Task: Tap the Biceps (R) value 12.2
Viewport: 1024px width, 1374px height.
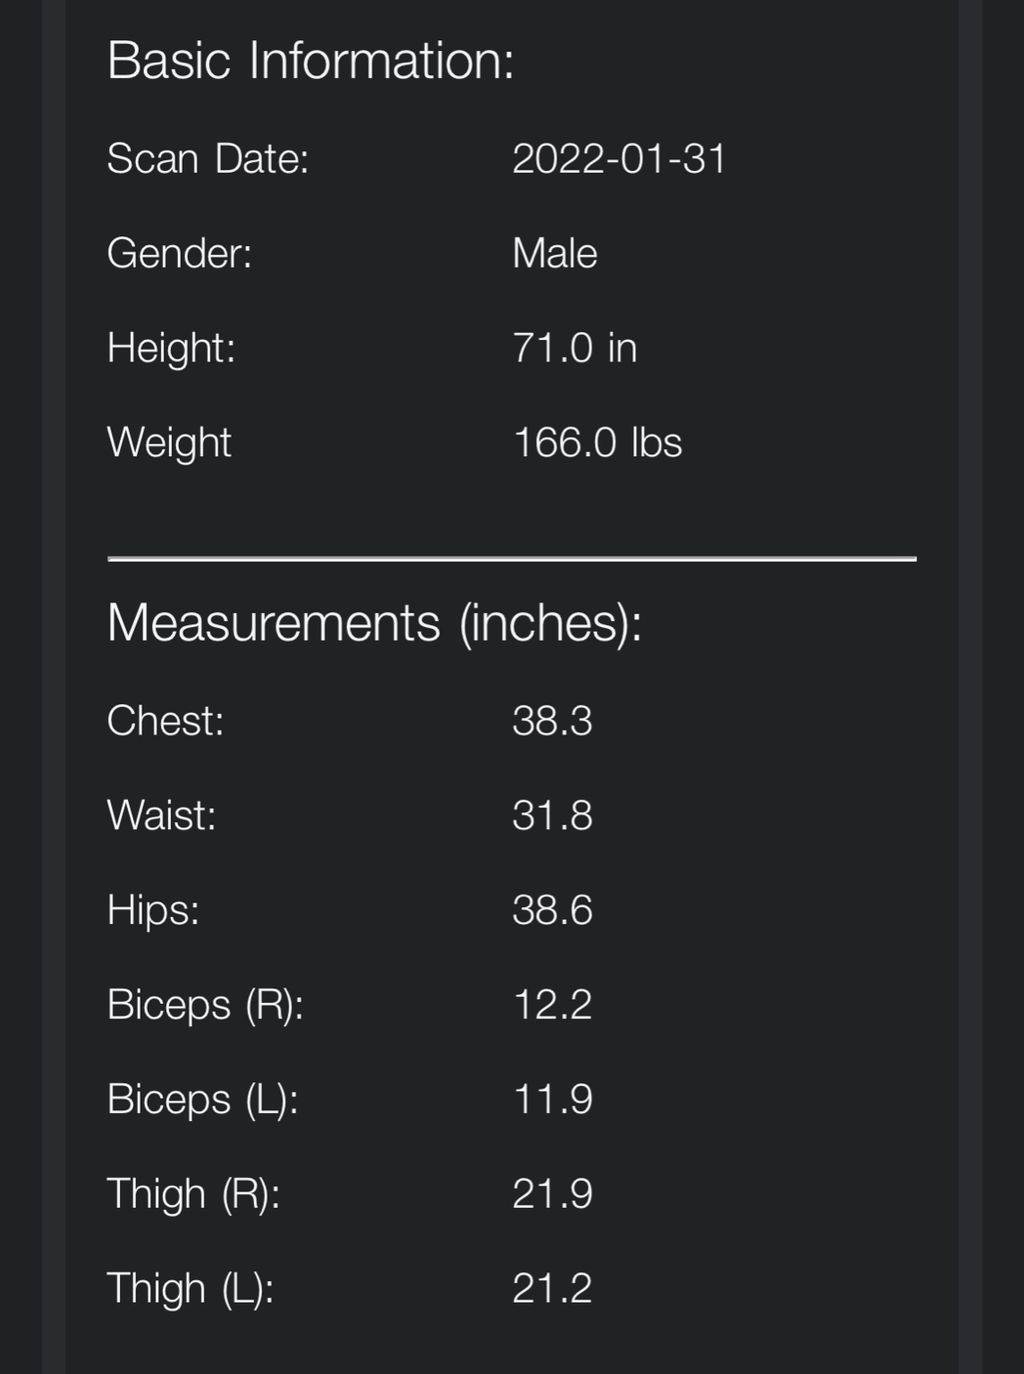Action: [x=552, y=1004]
